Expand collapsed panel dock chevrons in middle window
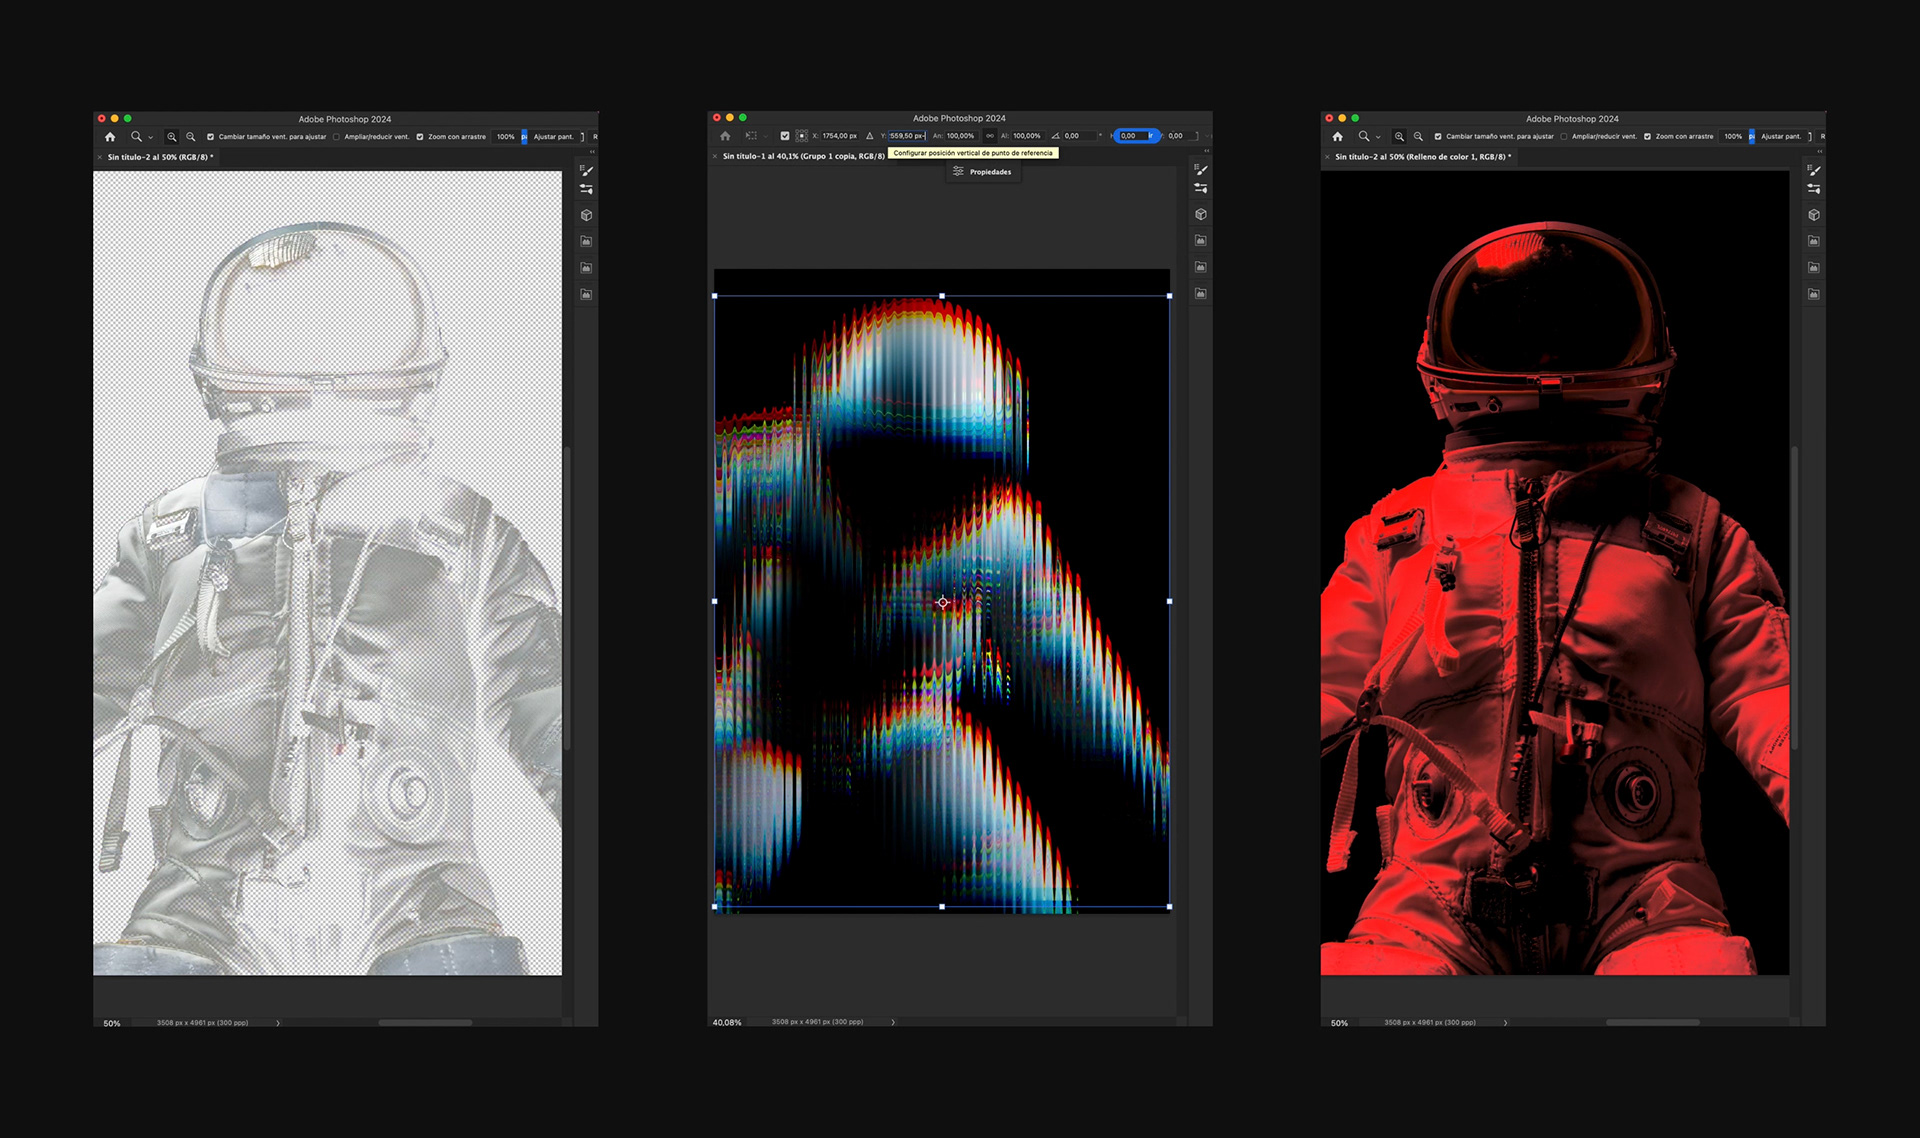This screenshot has height=1138, width=1920. click(1206, 151)
